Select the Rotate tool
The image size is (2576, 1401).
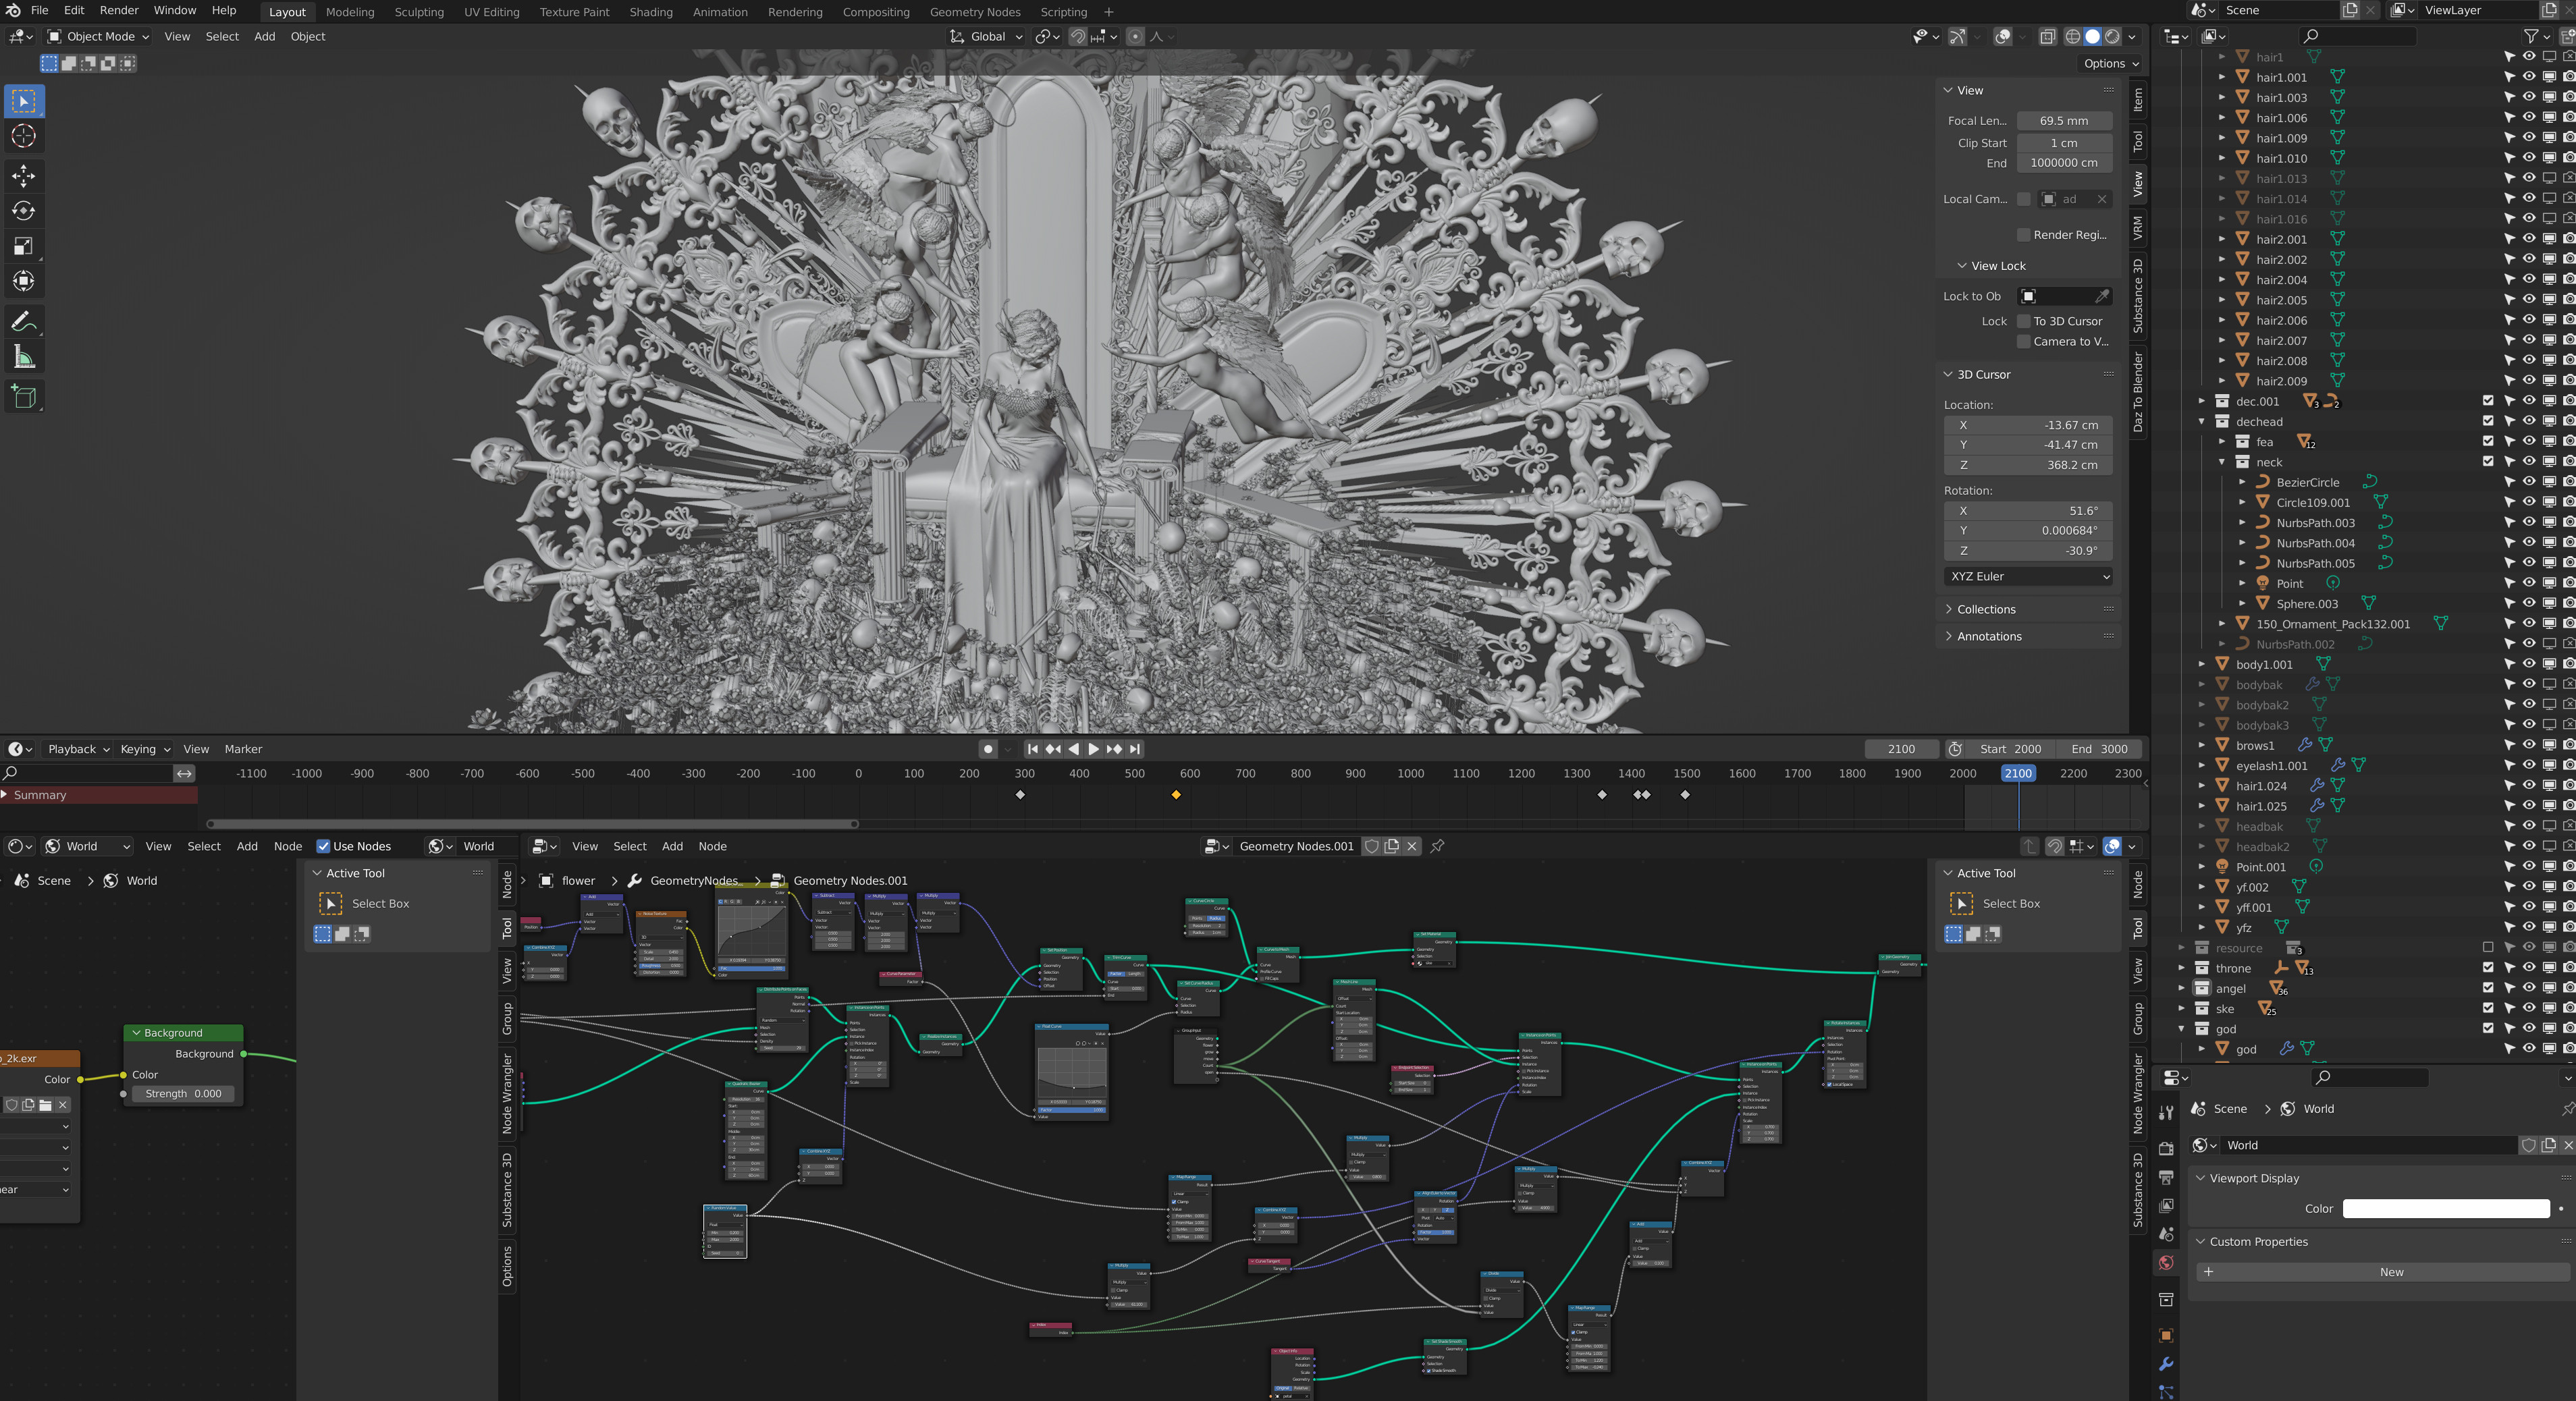(x=23, y=211)
